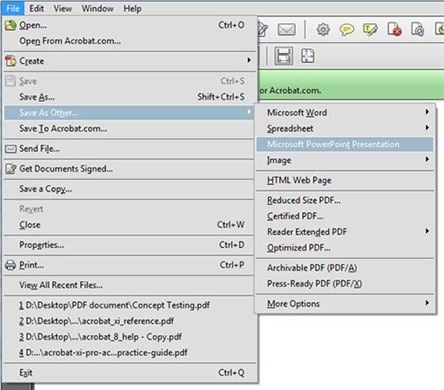
Task: Select Open From Acrobat.com
Action: pos(129,41)
